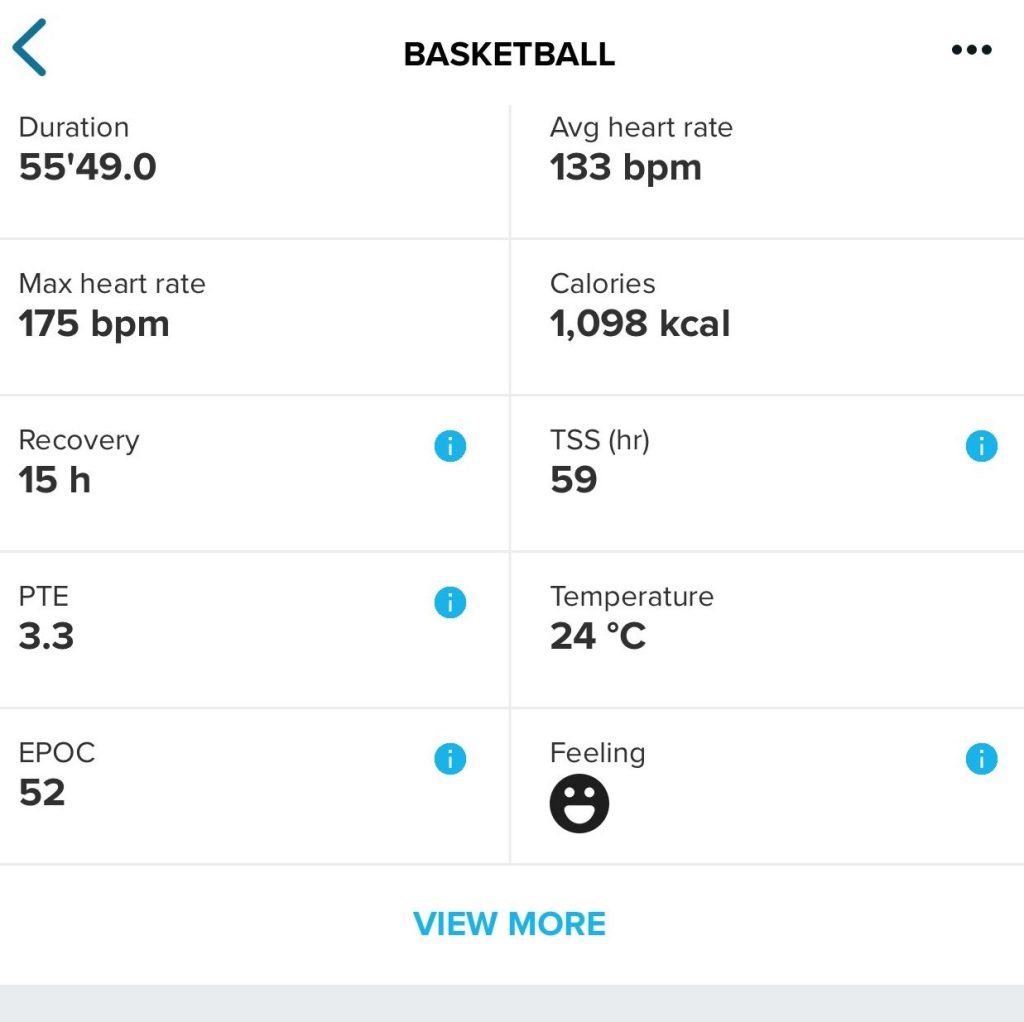The width and height of the screenshot is (1024, 1022).
Task: Tap the EPOC info icon
Action: tap(450, 760)
